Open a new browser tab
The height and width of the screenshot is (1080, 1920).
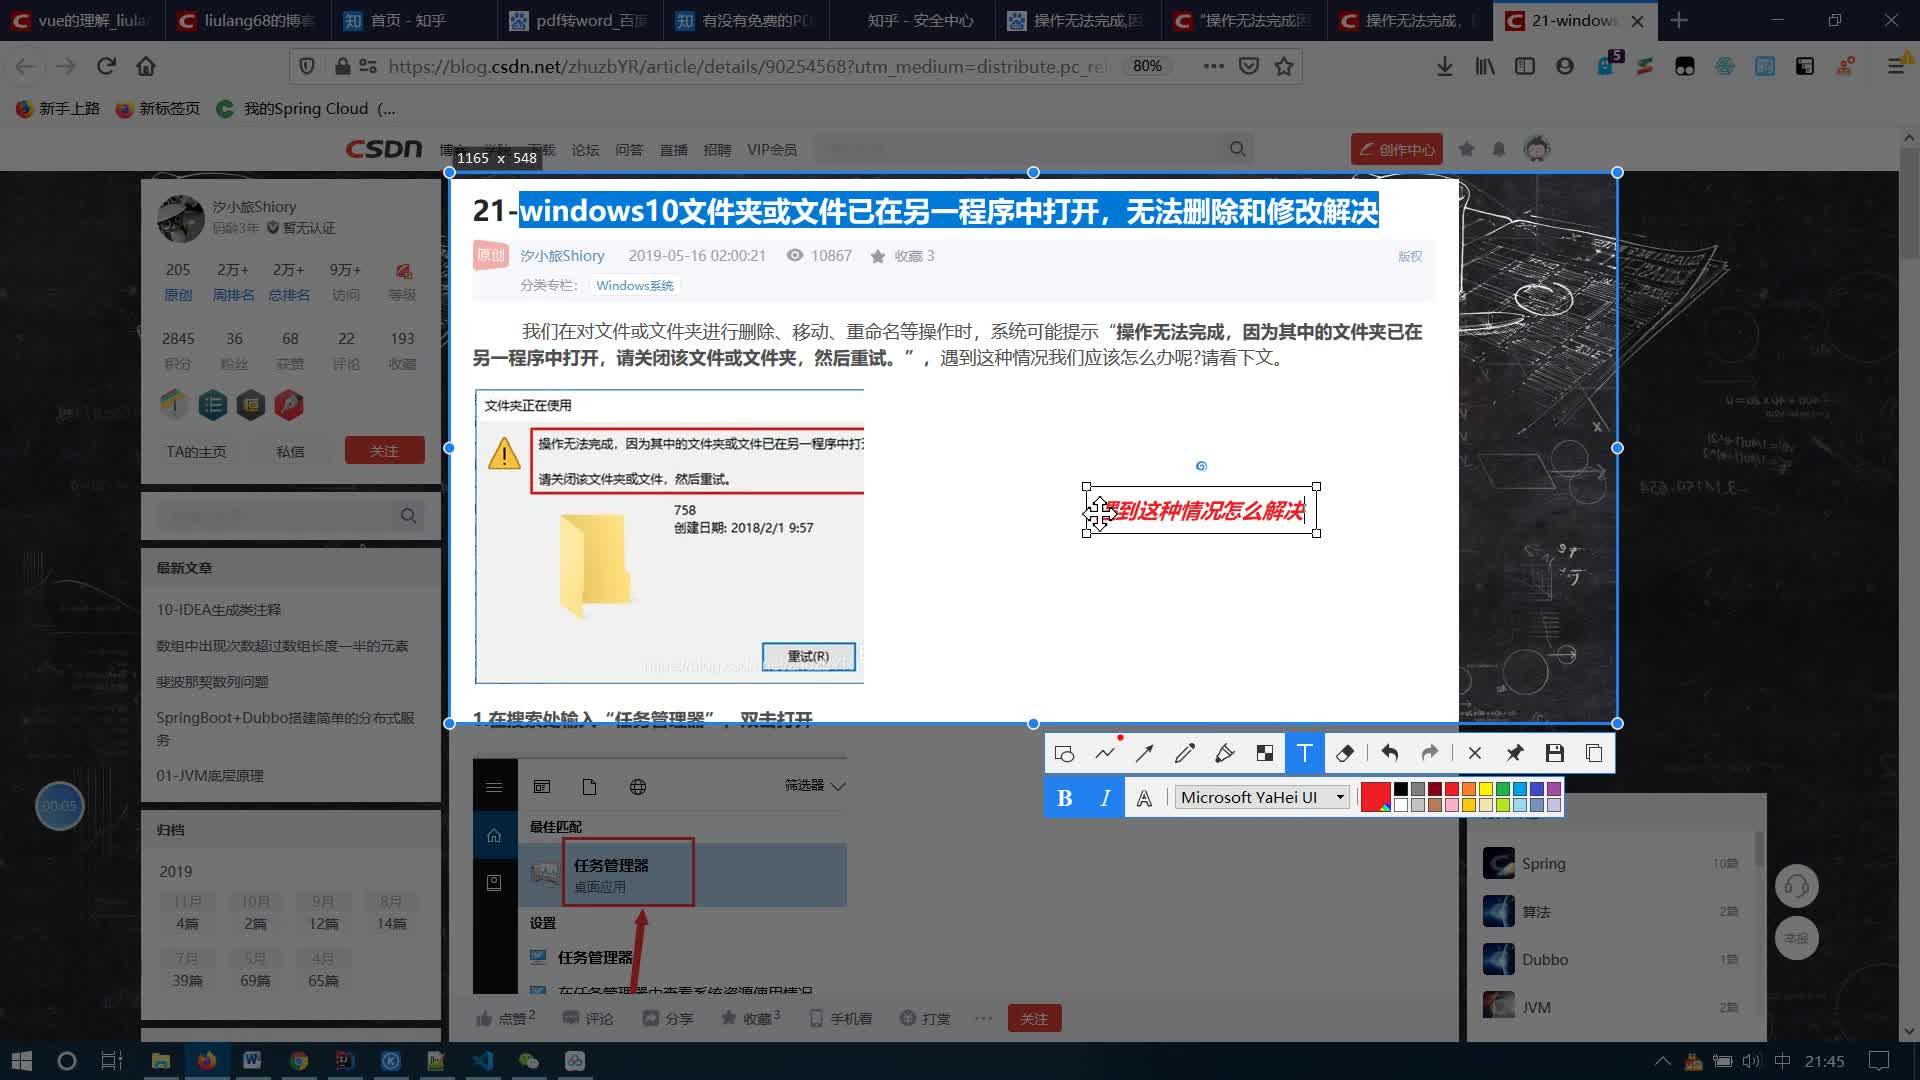(x=1679, y=20)
